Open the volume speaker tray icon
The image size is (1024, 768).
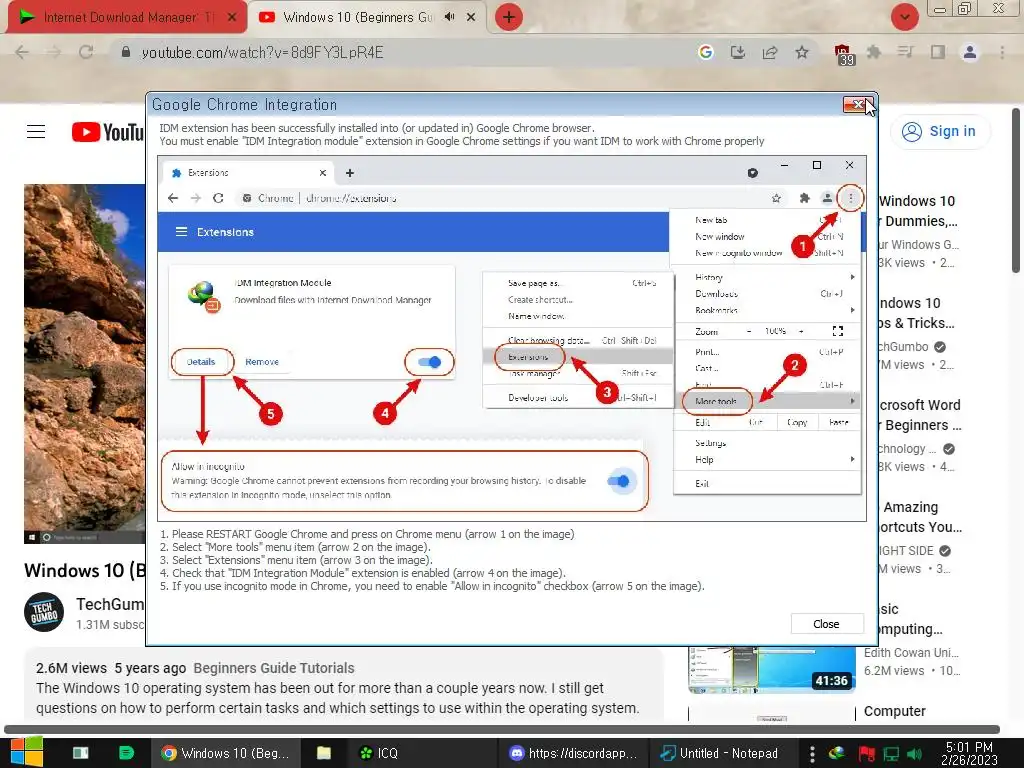(x=915, y=754)
